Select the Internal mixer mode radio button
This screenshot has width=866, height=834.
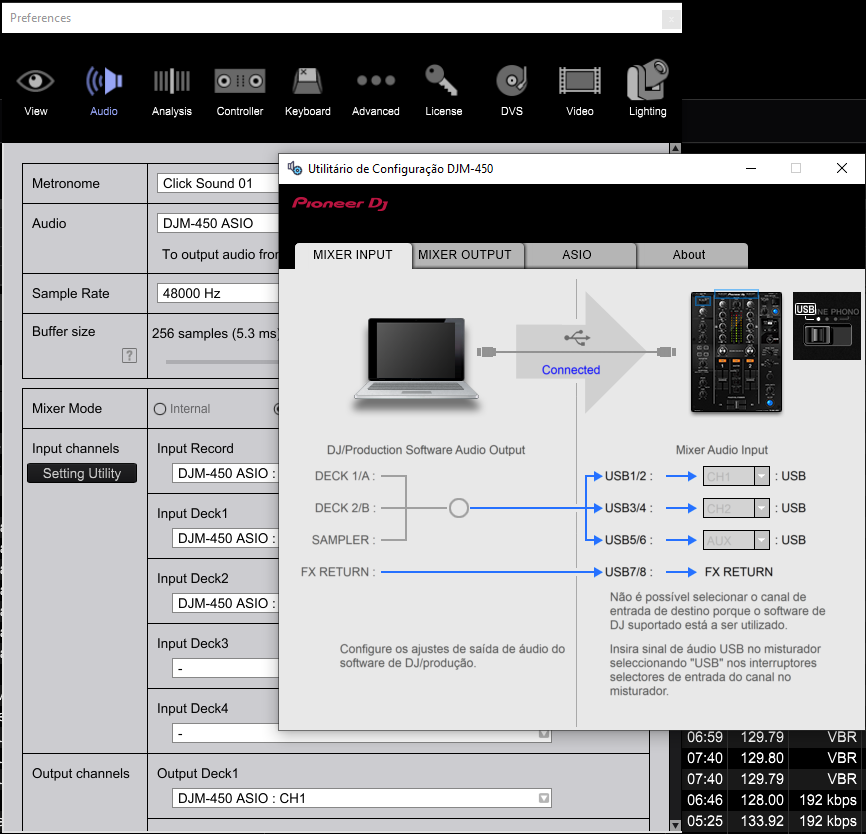[x=160, y=409]
